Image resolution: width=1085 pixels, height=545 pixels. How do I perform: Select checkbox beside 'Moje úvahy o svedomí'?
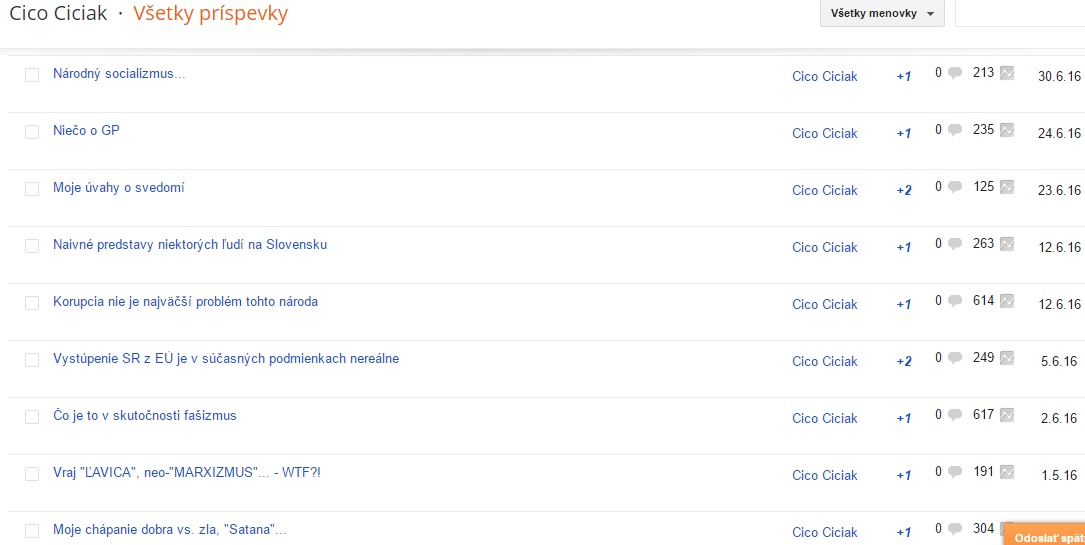32,189
